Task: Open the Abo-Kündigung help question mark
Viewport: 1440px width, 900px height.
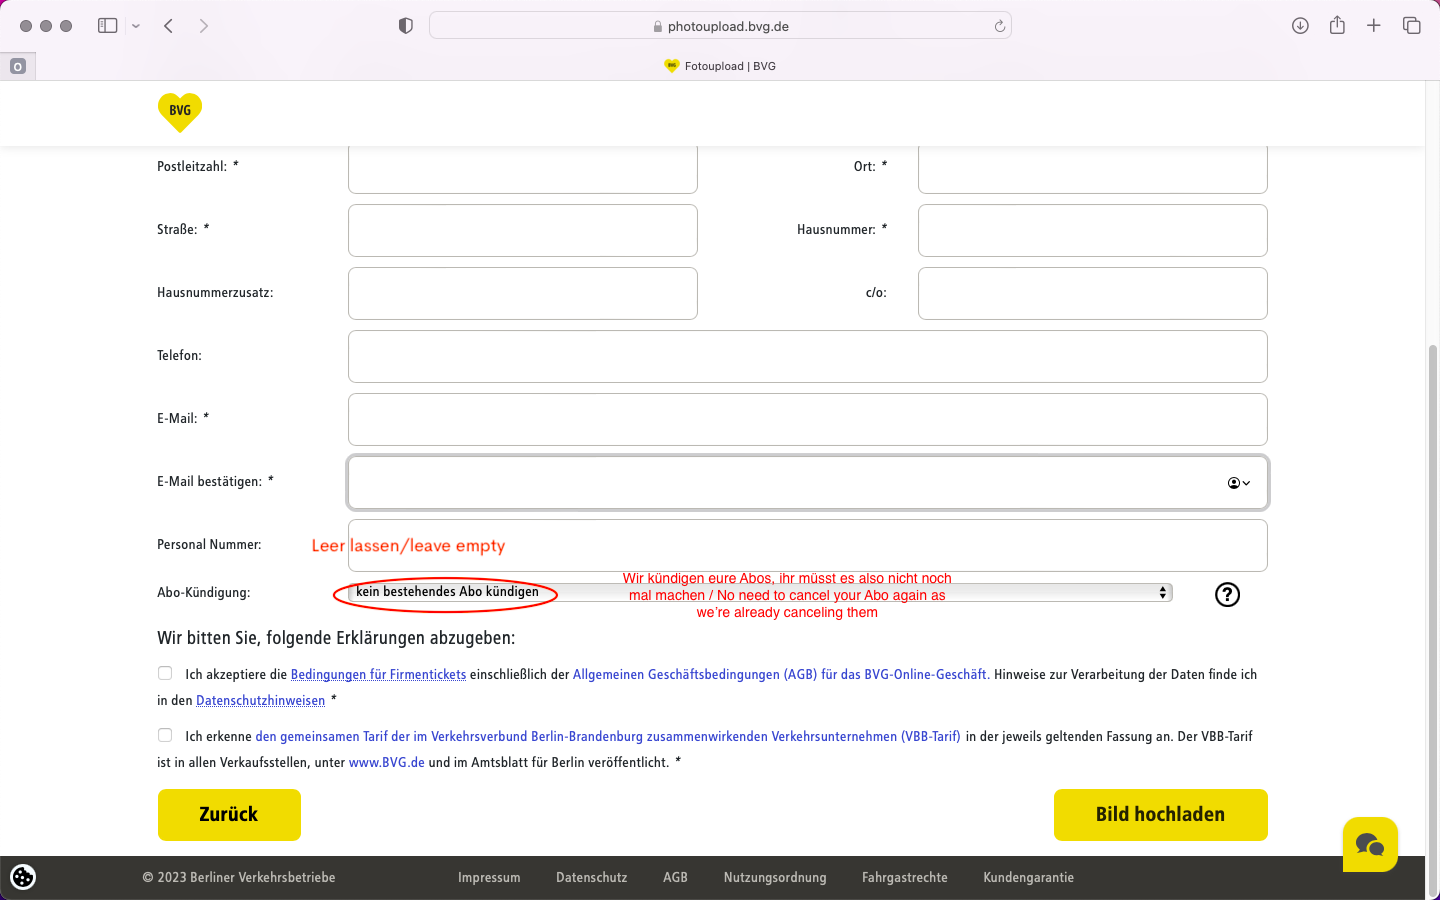Action: 1227,595
